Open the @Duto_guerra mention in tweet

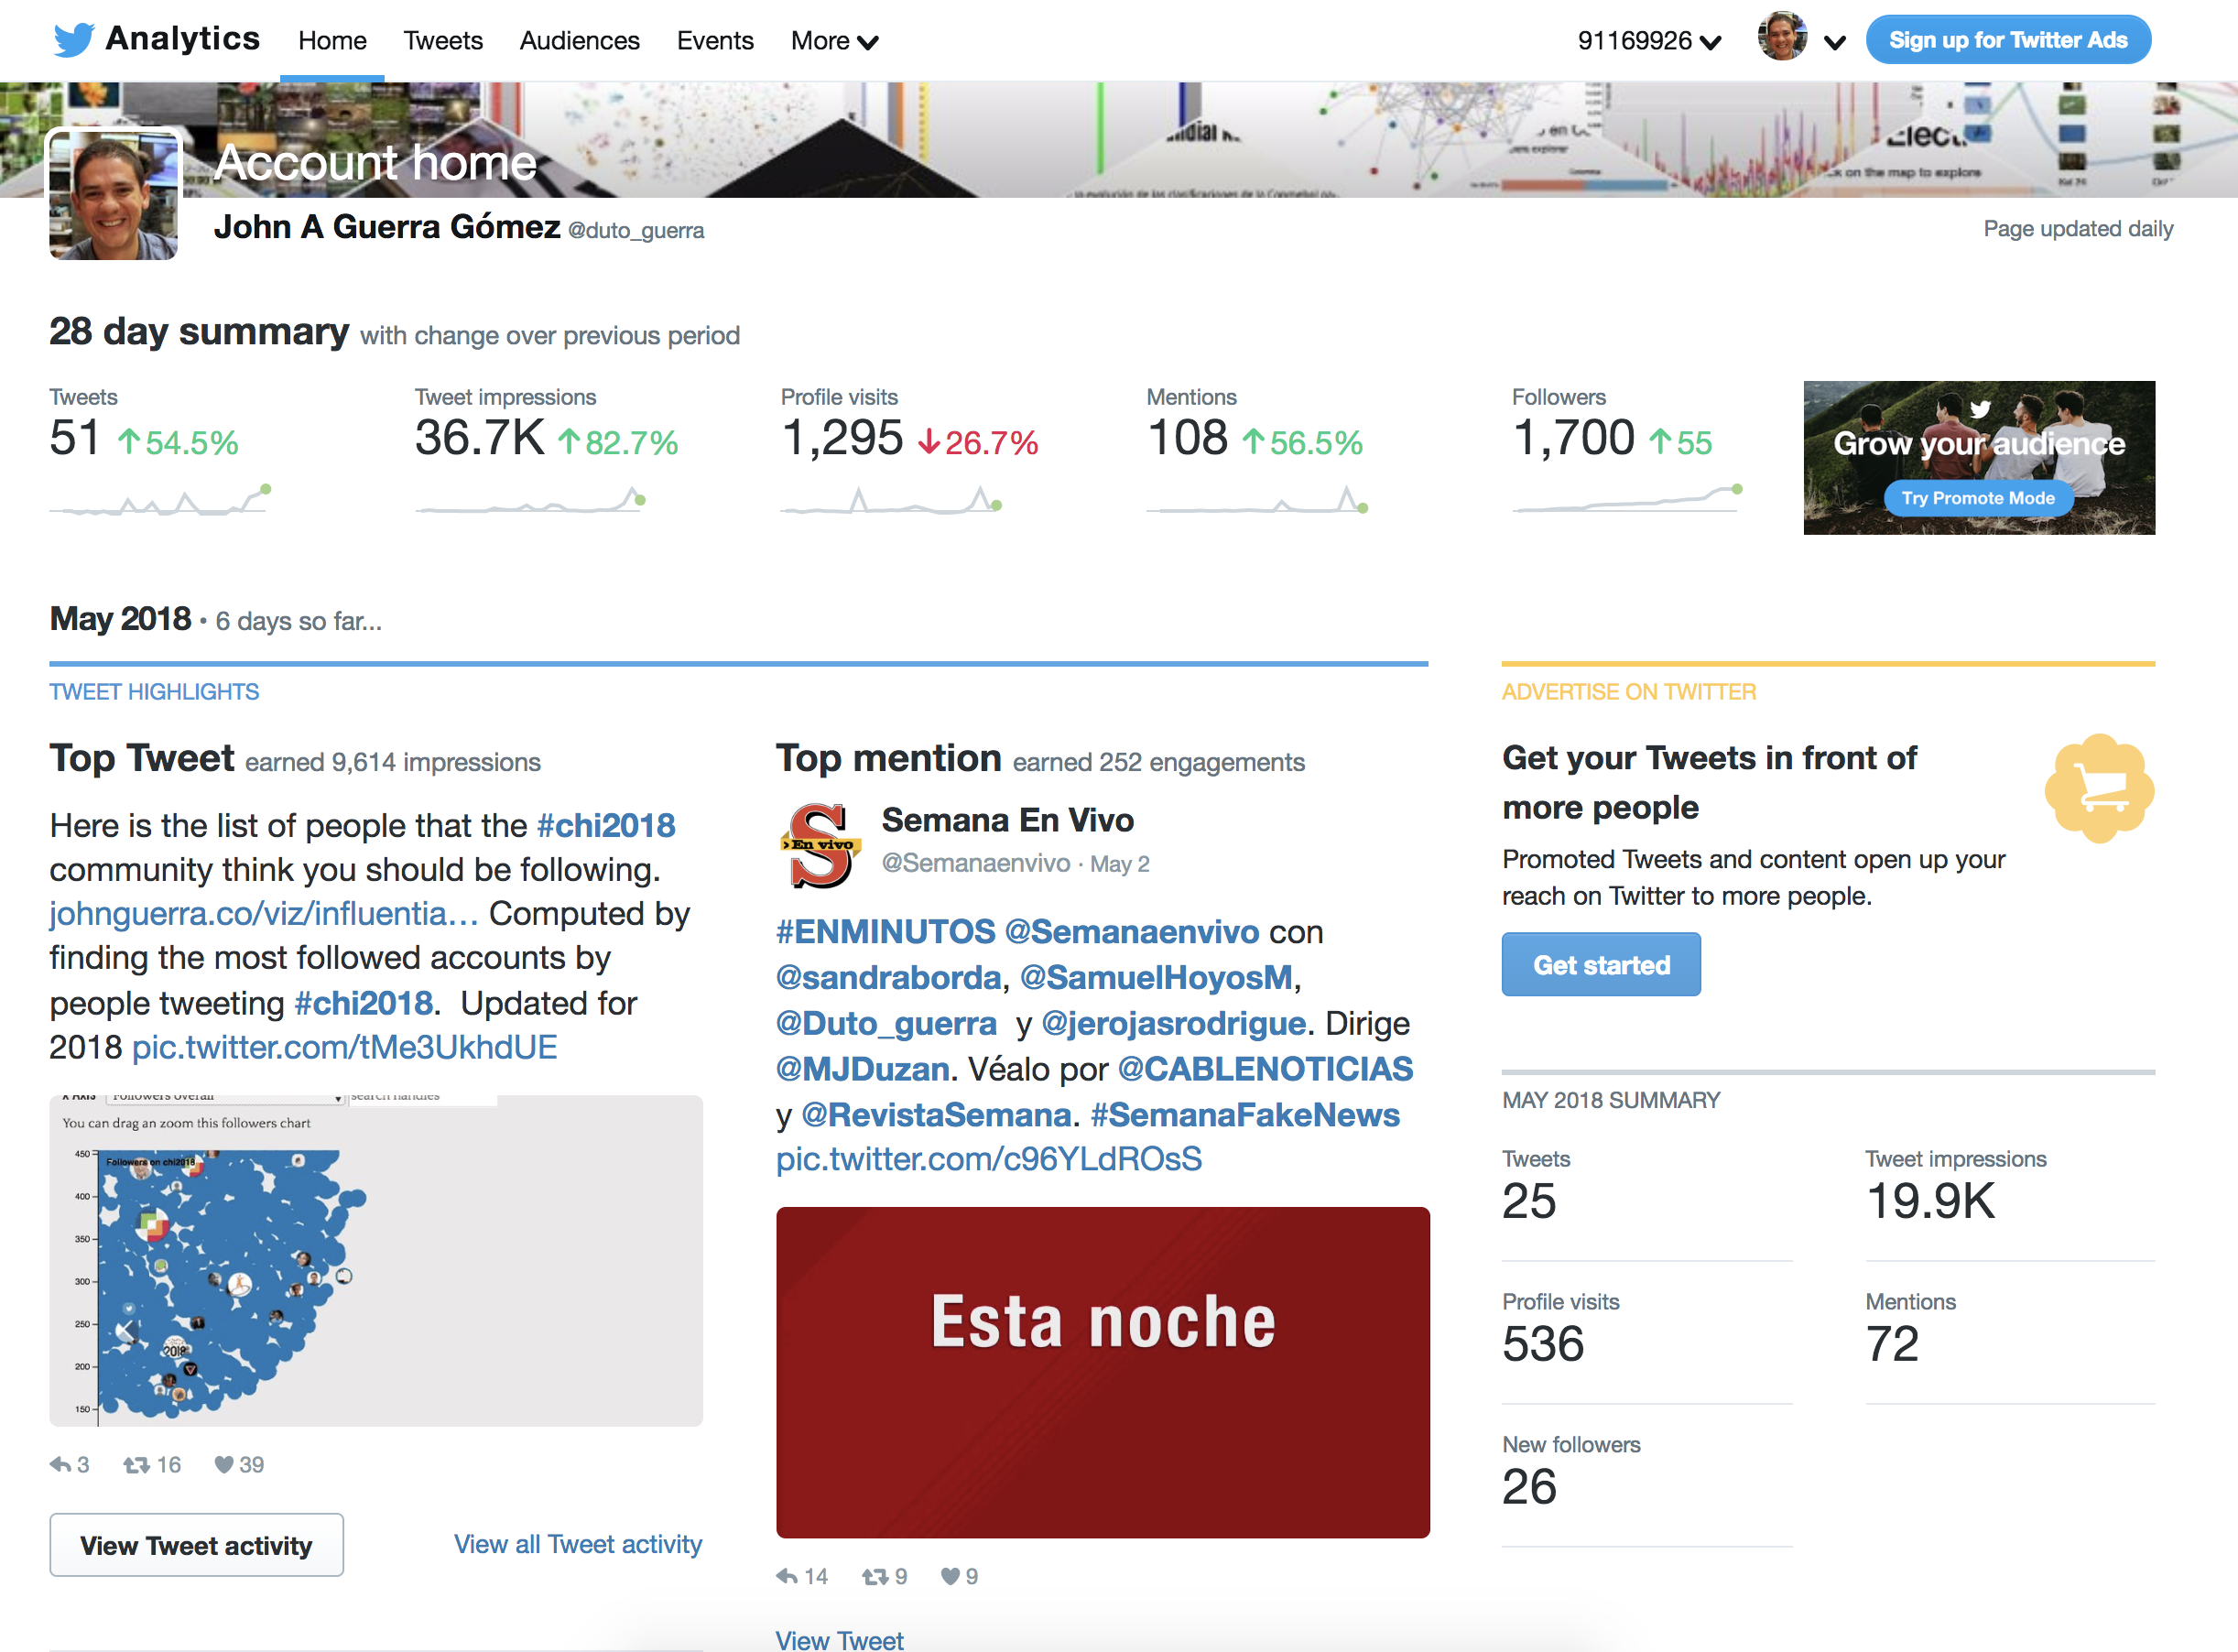pos(886,1023)
